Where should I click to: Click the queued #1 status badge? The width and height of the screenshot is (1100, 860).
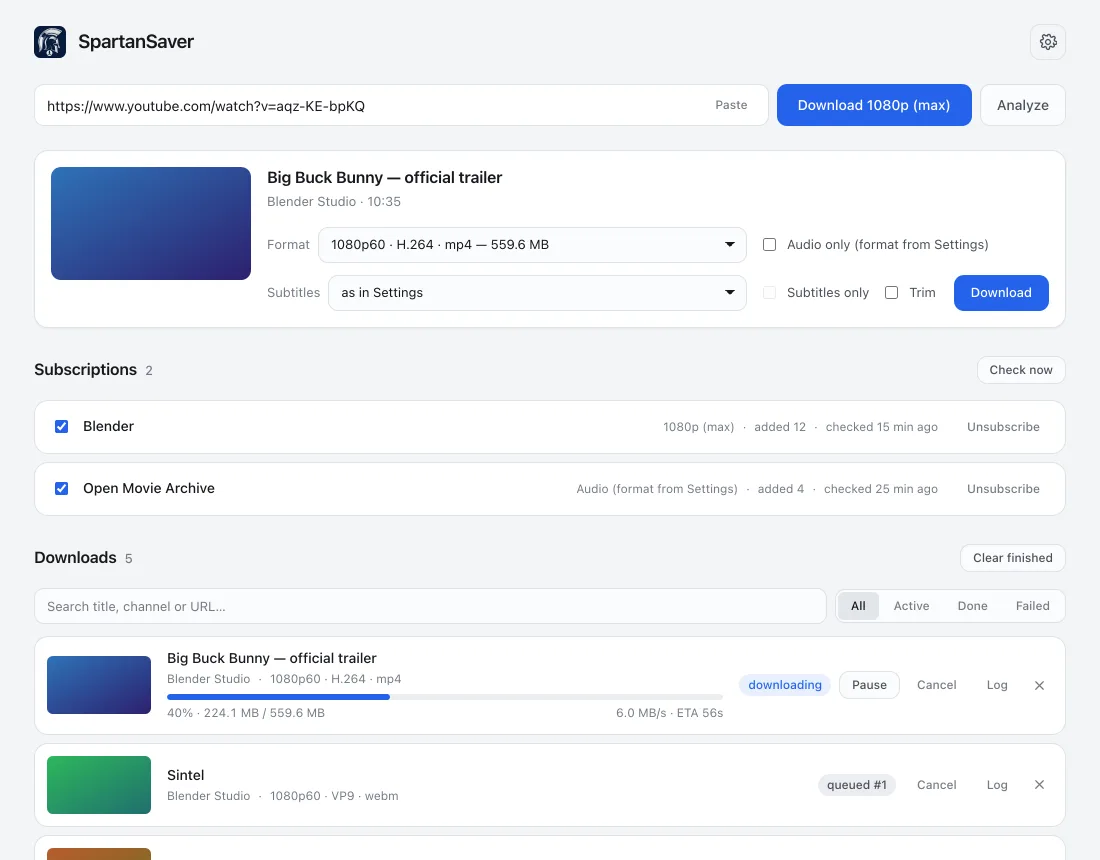(857, 785)
